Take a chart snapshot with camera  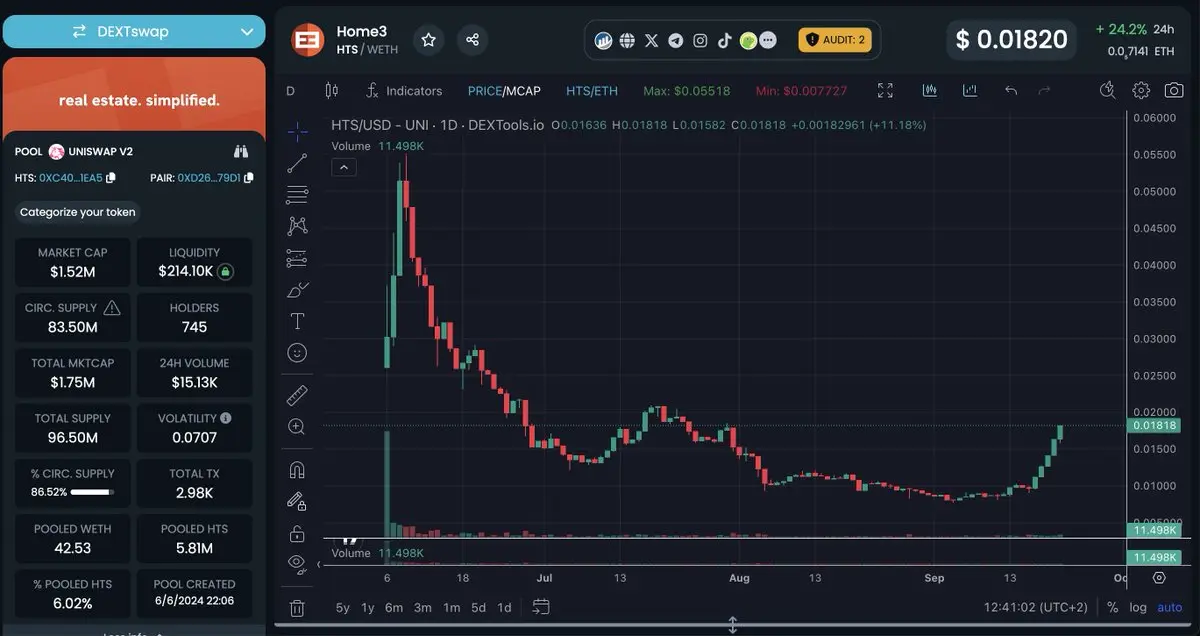[1174, 91]
